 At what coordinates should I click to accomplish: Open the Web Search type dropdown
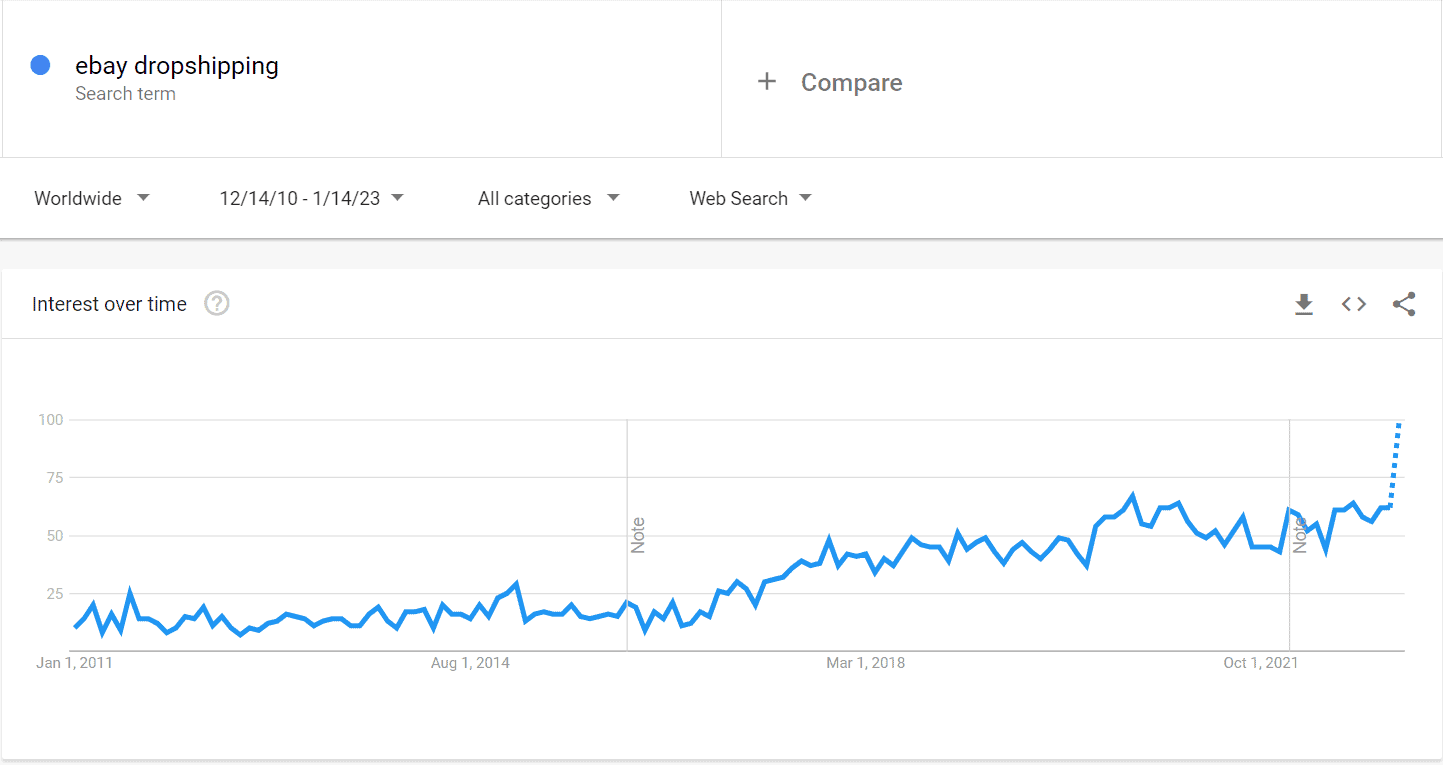tap(750, 198)
